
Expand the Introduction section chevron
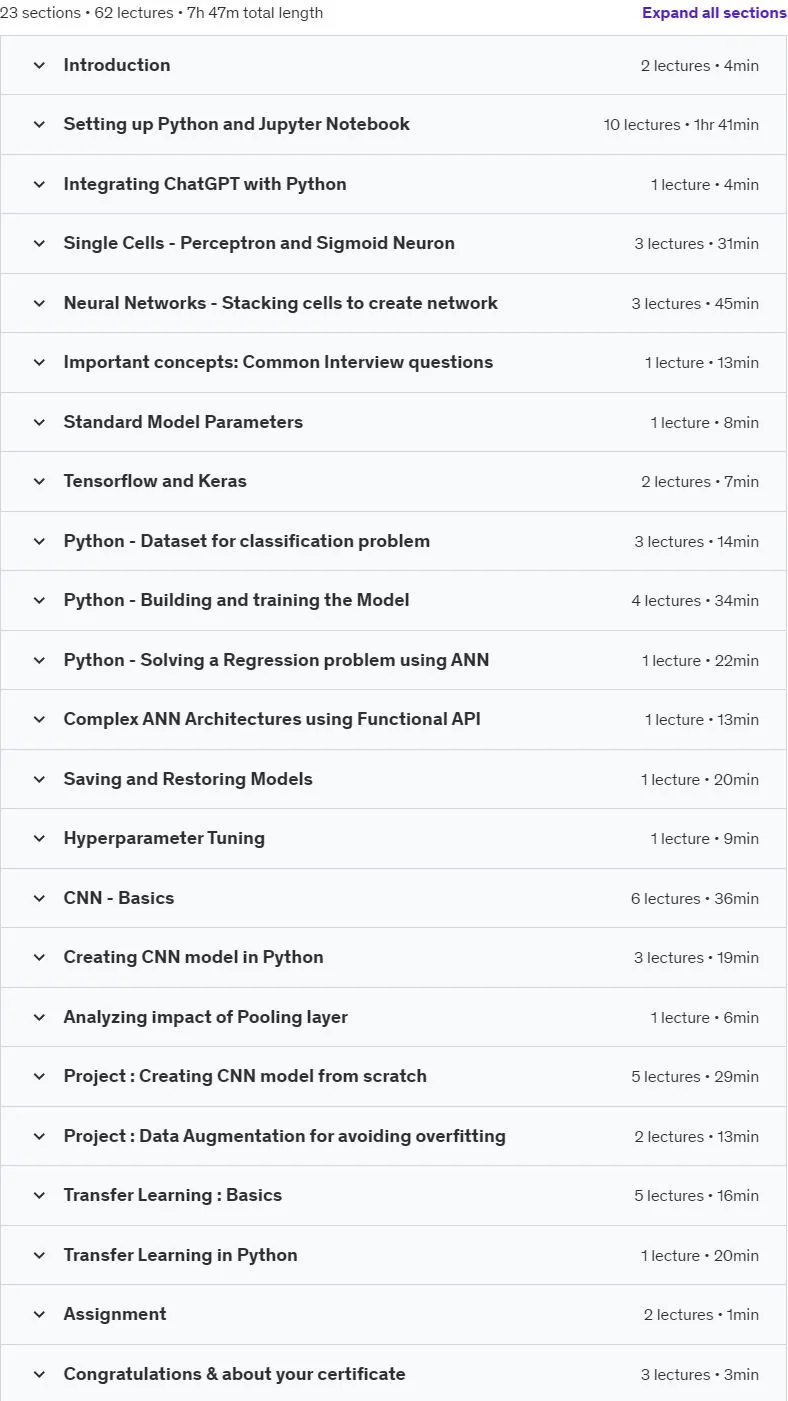click(40, 65)
